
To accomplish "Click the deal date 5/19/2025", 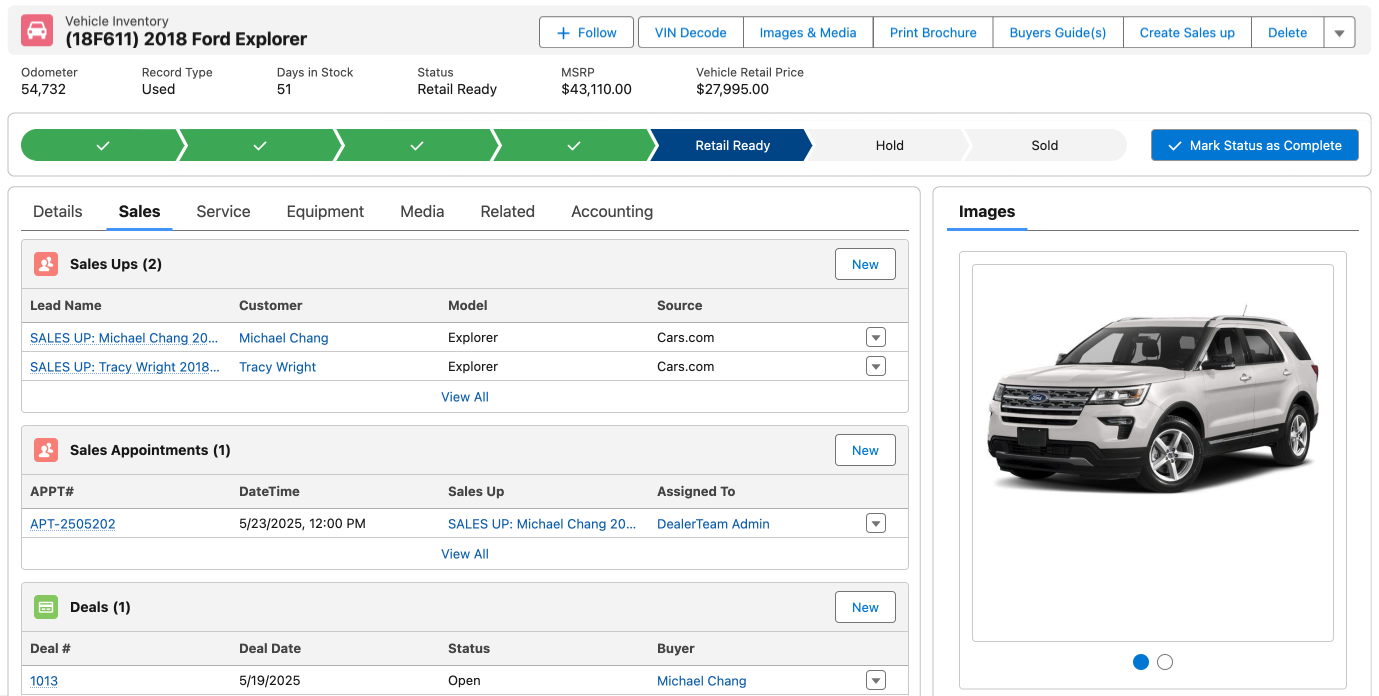I will click(271, 680).
